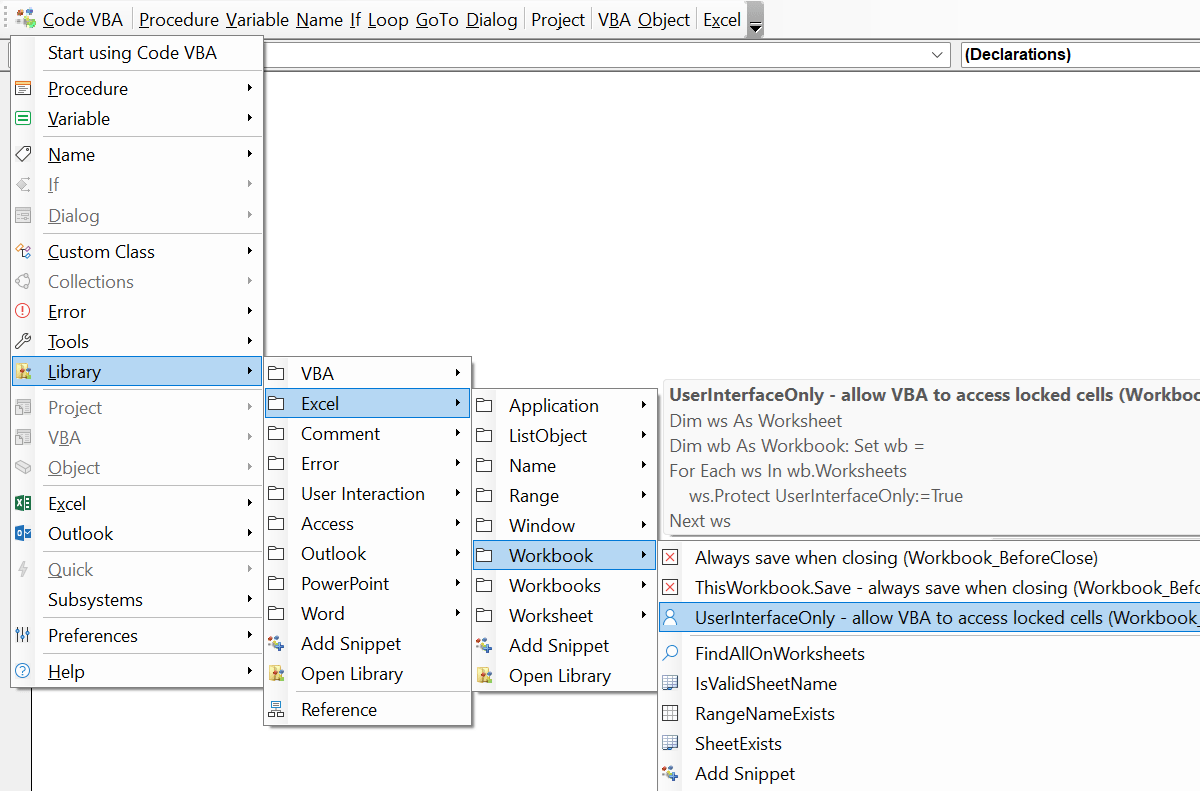Insert ThisWorkbook.Save always save snippet
1200x800 pixels.
point(930,588)
